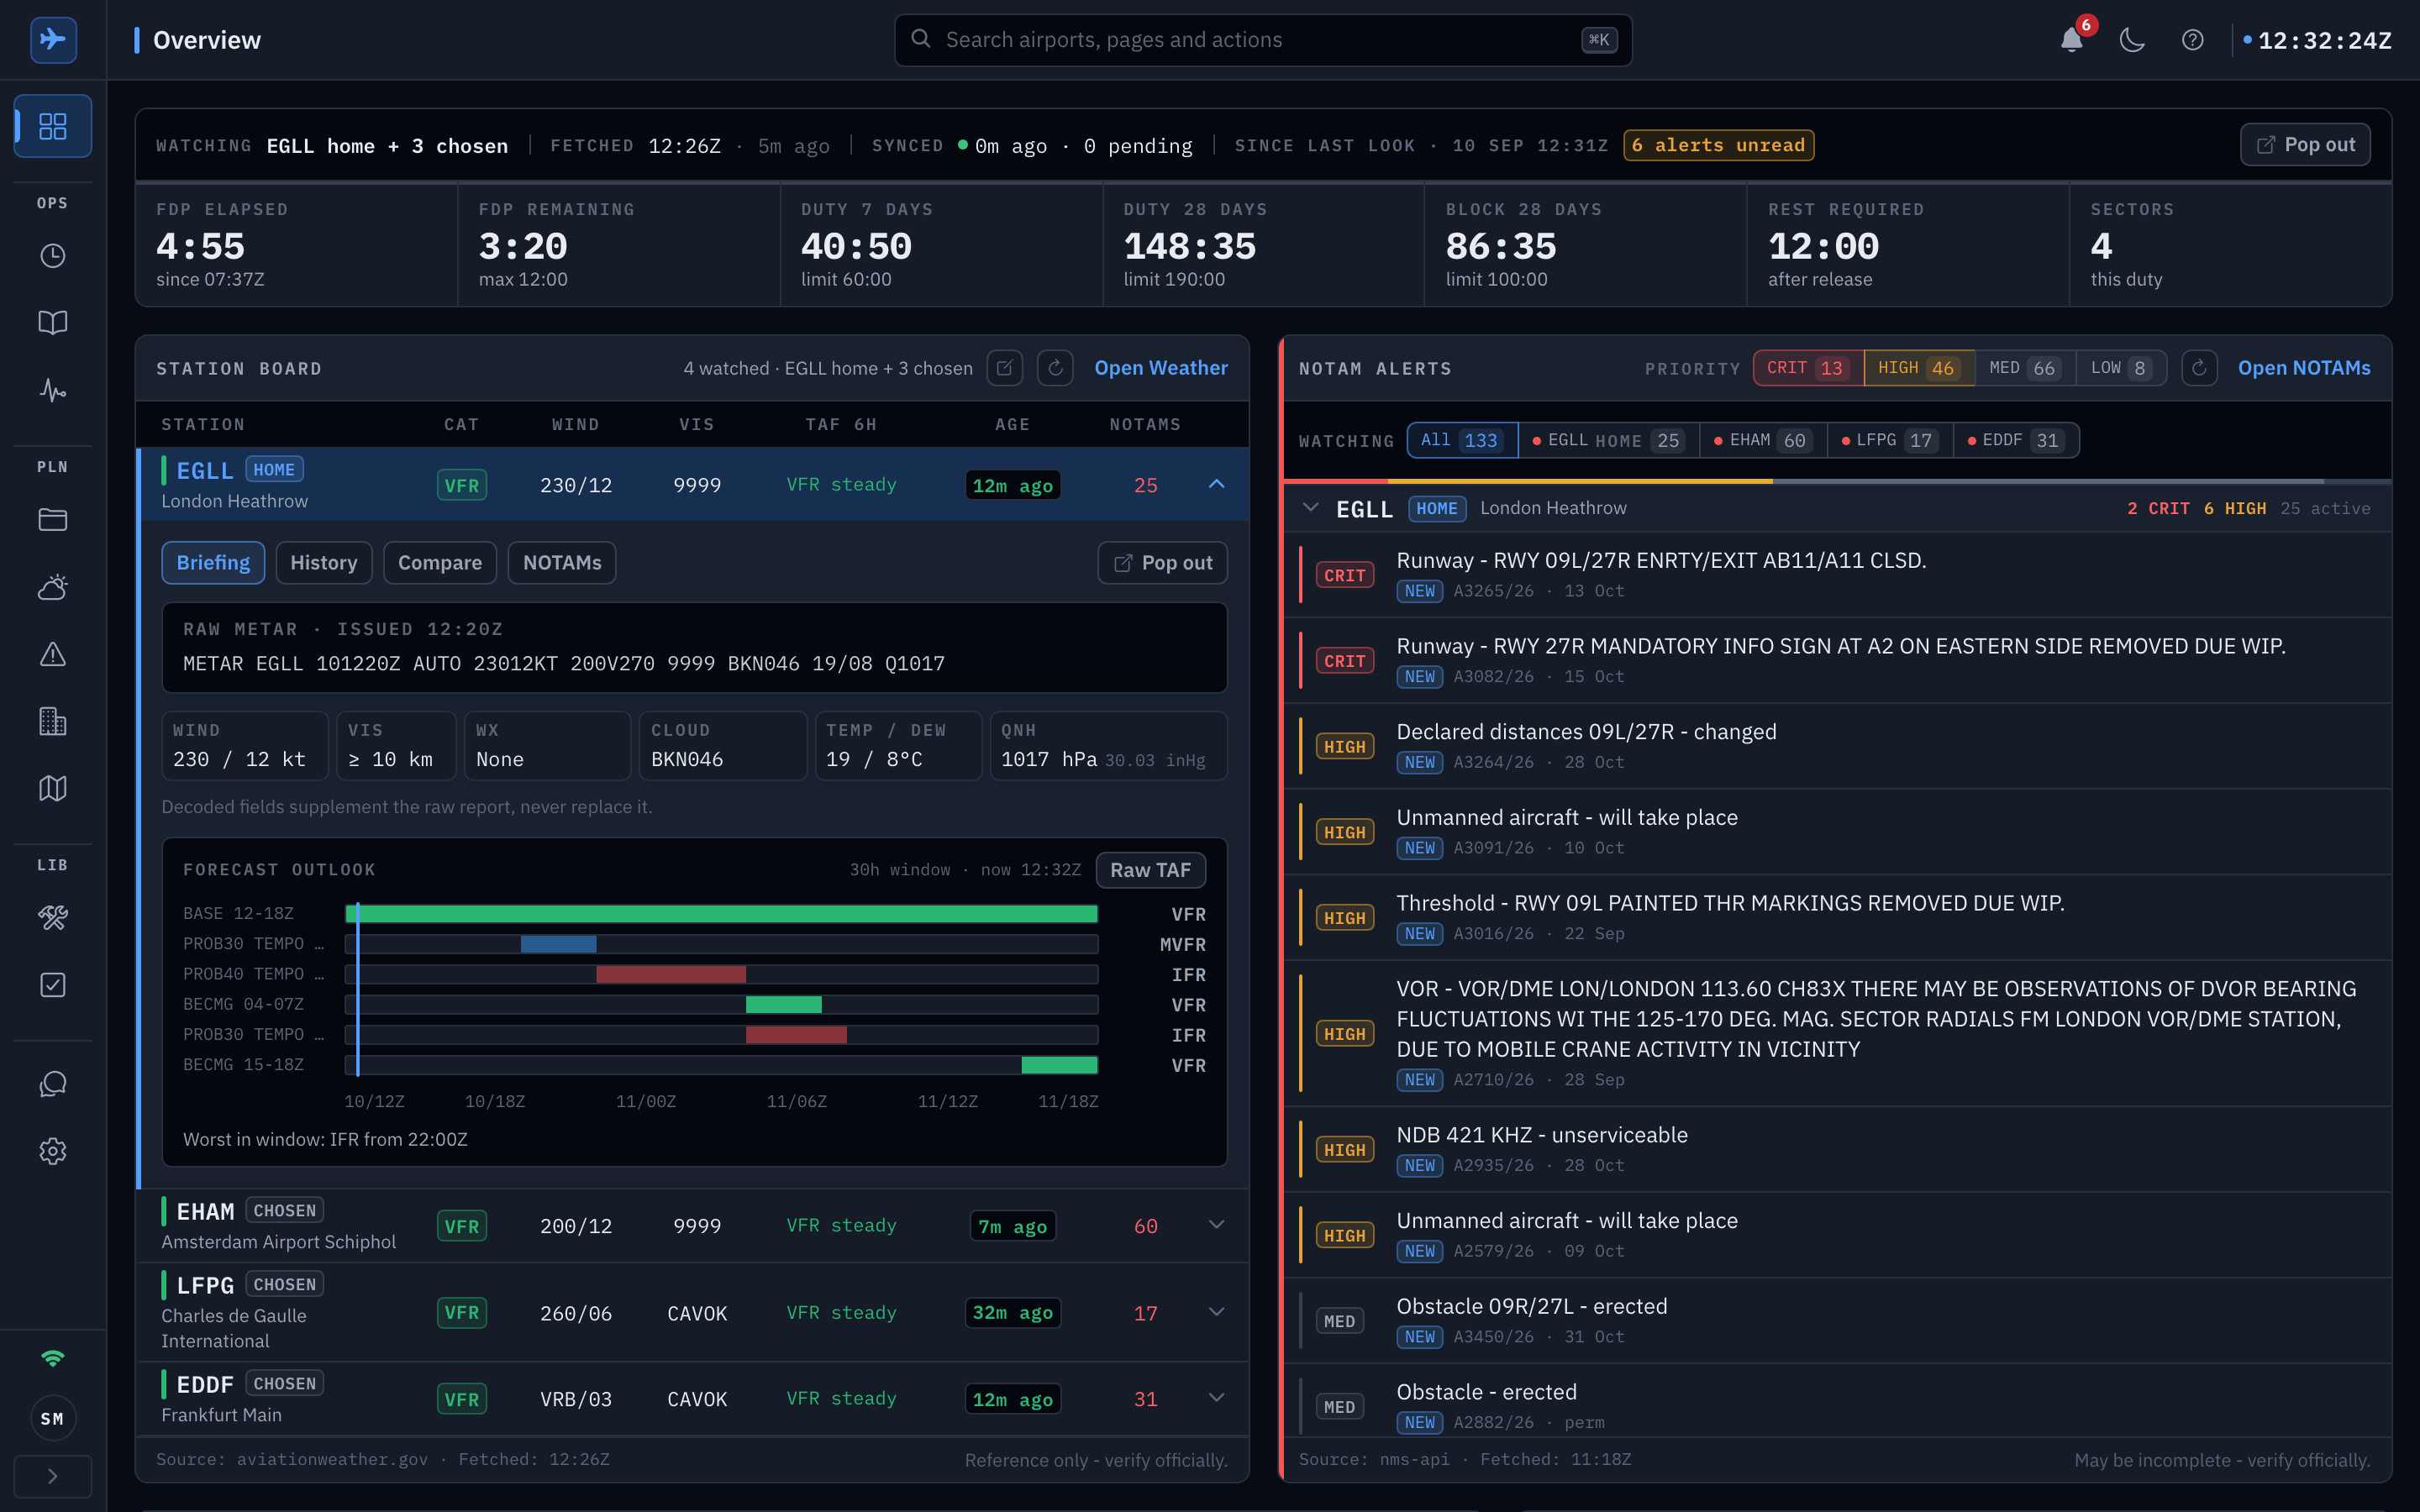Viewport: 2420px width, 1512px height.
Task: Open MED NOTAM Obstacle 09R/27L erected
Action: coord(1837,1320)
